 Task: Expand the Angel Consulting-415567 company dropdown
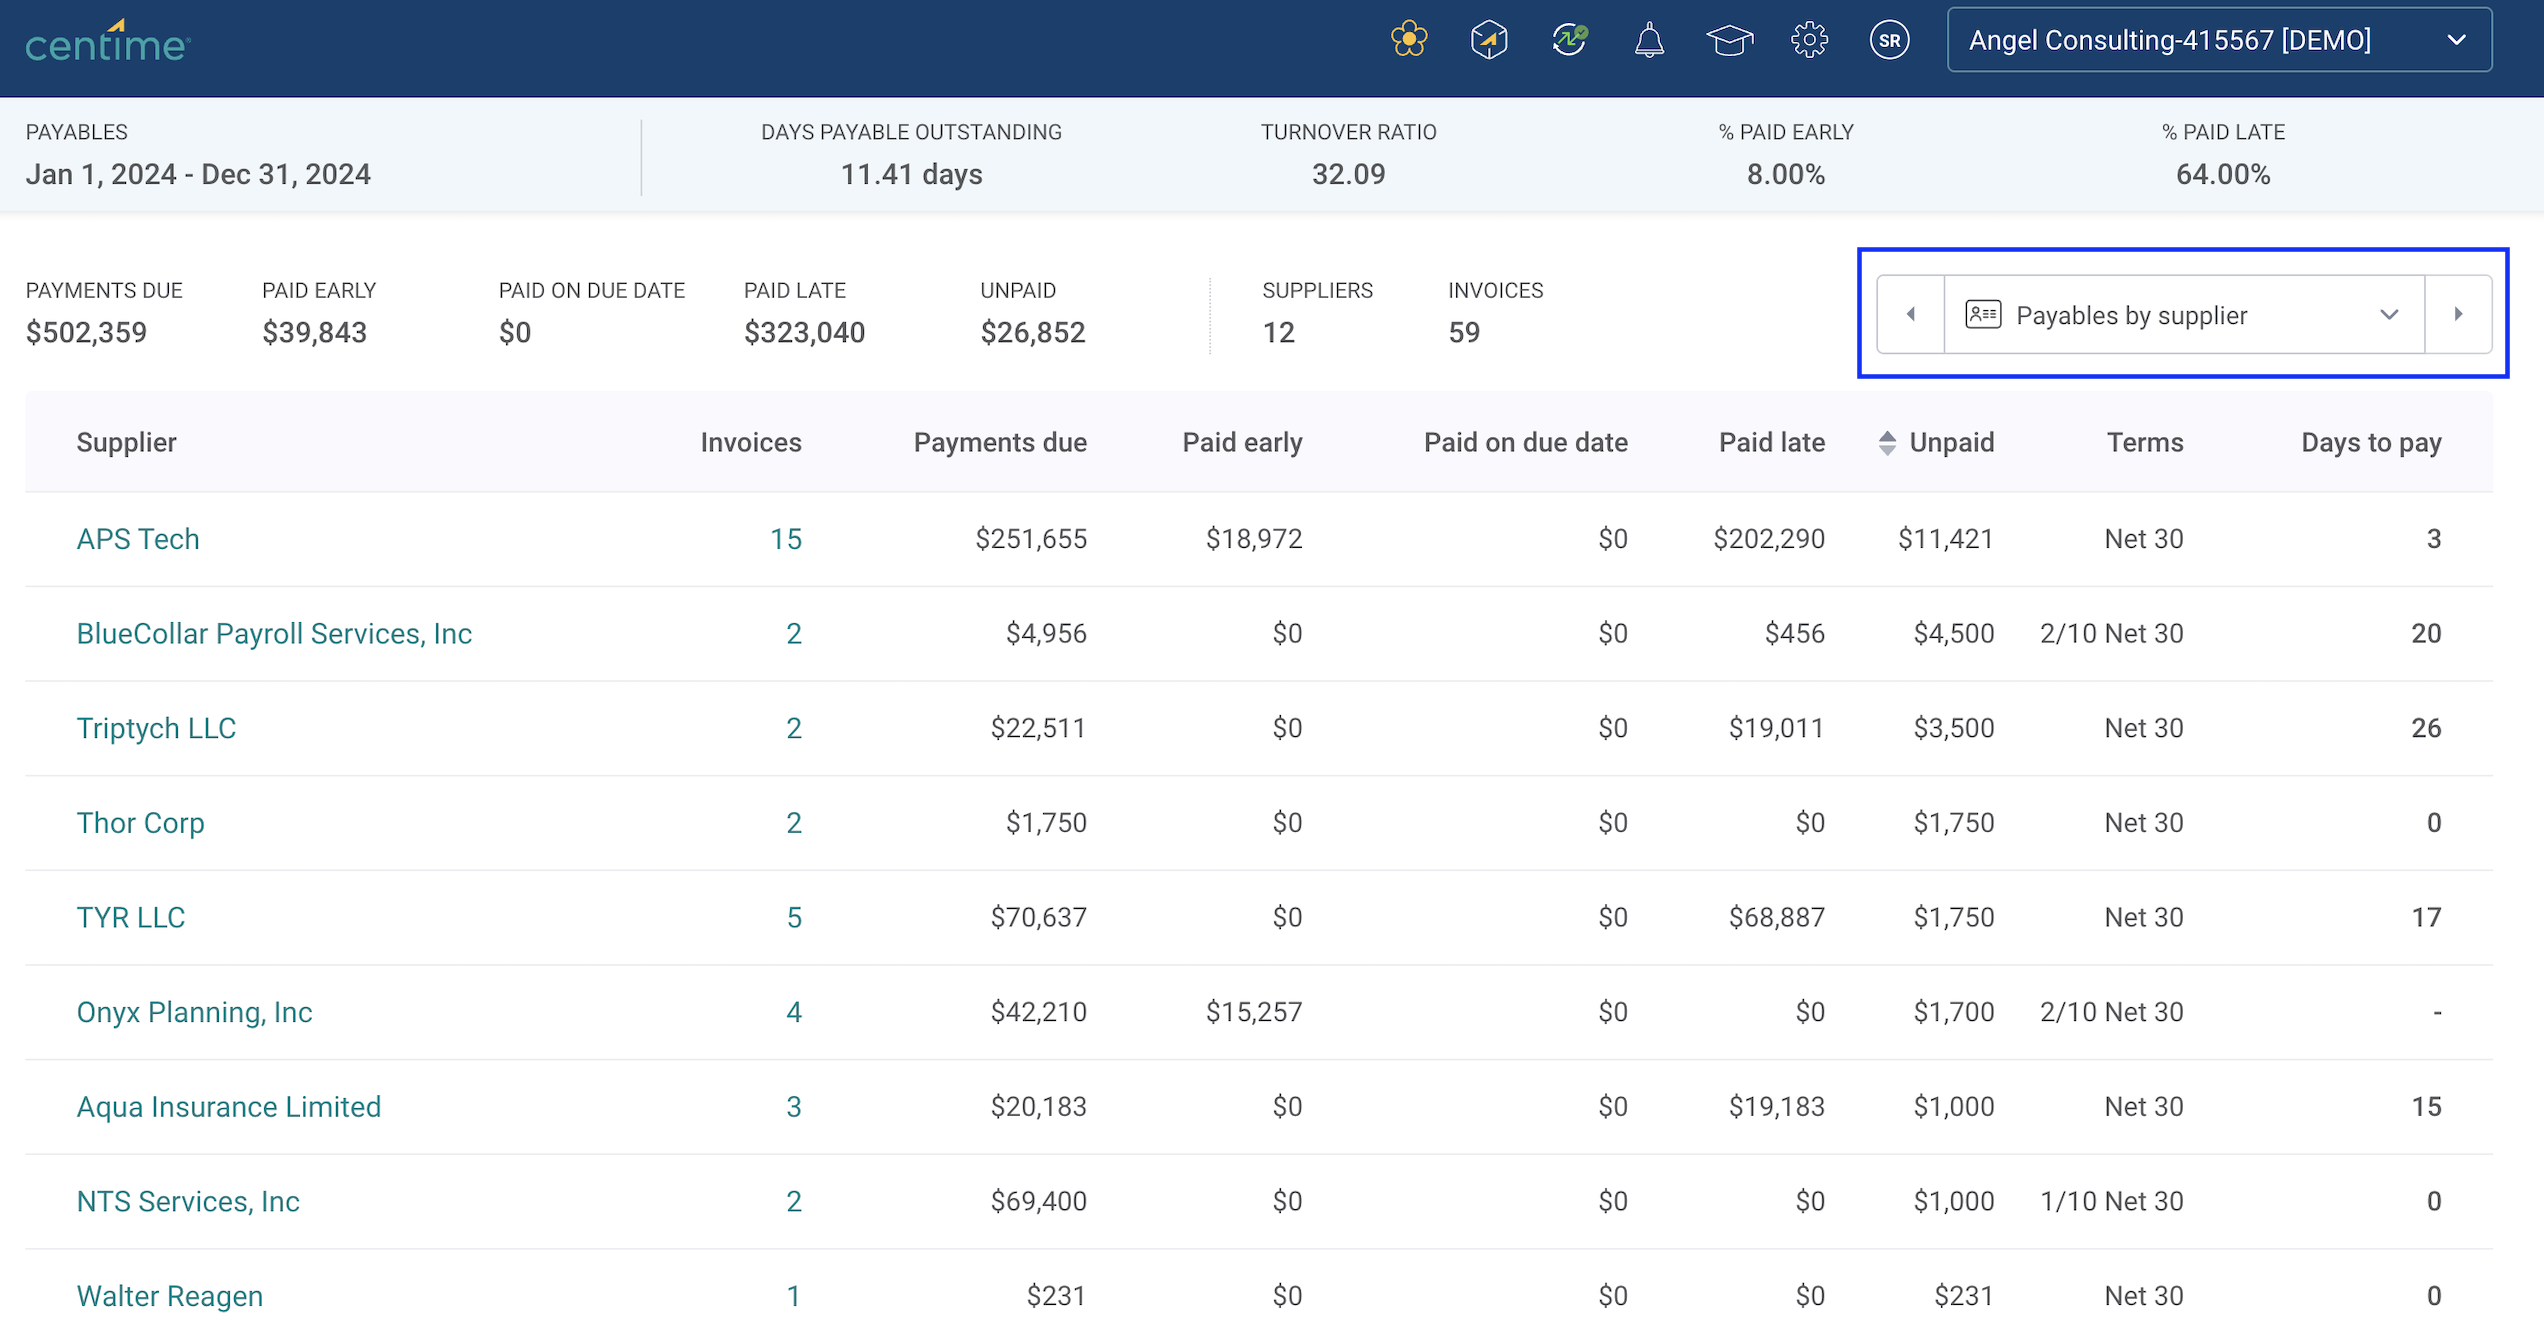point(2219,40)
